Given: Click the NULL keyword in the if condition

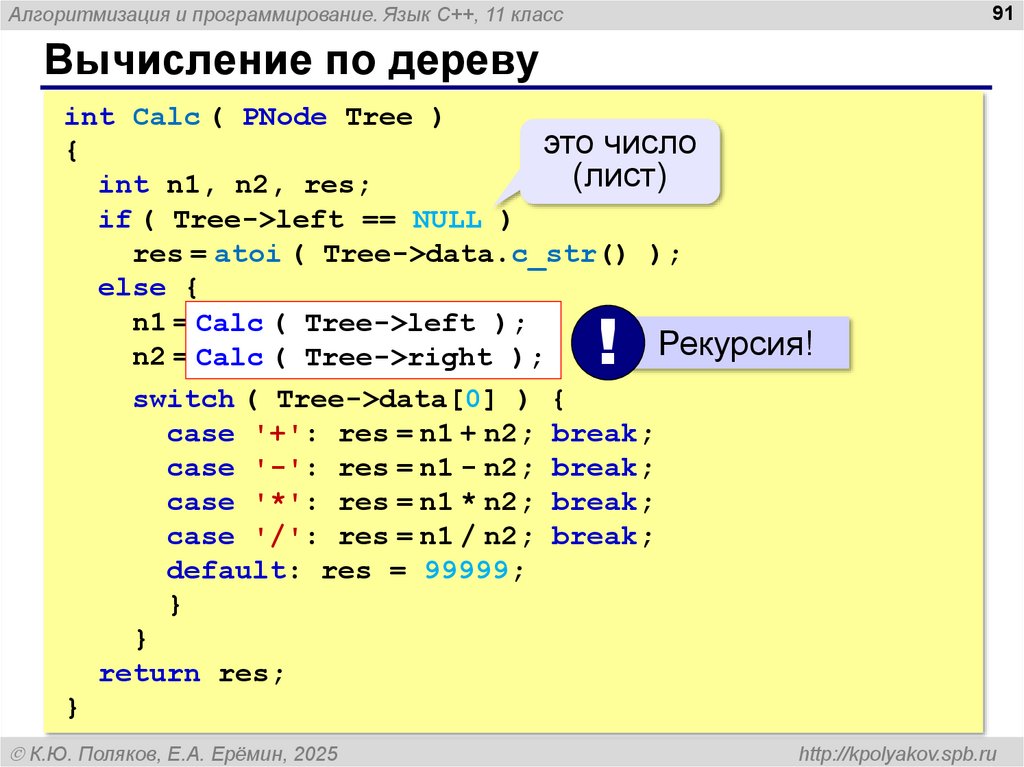Looking at the screenshot, I should (446, 220).
